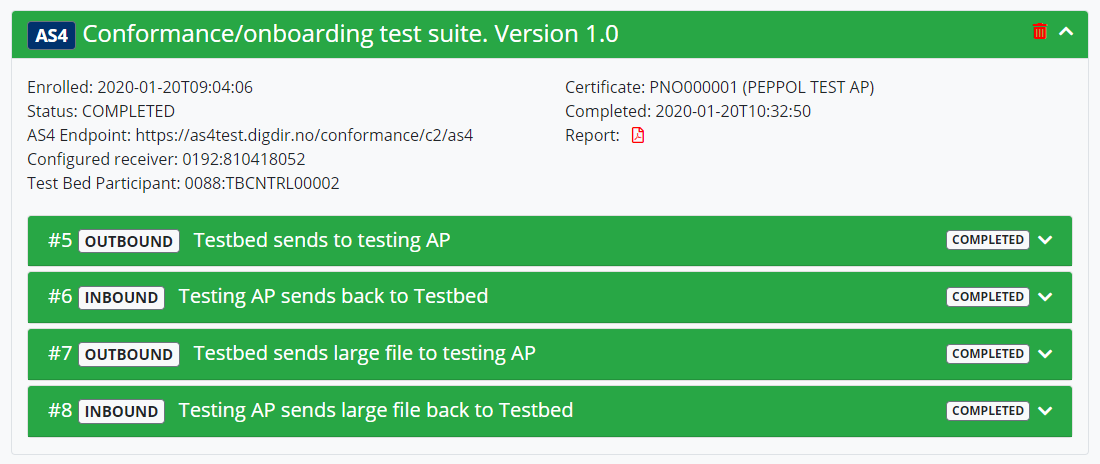Click COMPLETED status badge on test #6

click(x=988, y=297)
